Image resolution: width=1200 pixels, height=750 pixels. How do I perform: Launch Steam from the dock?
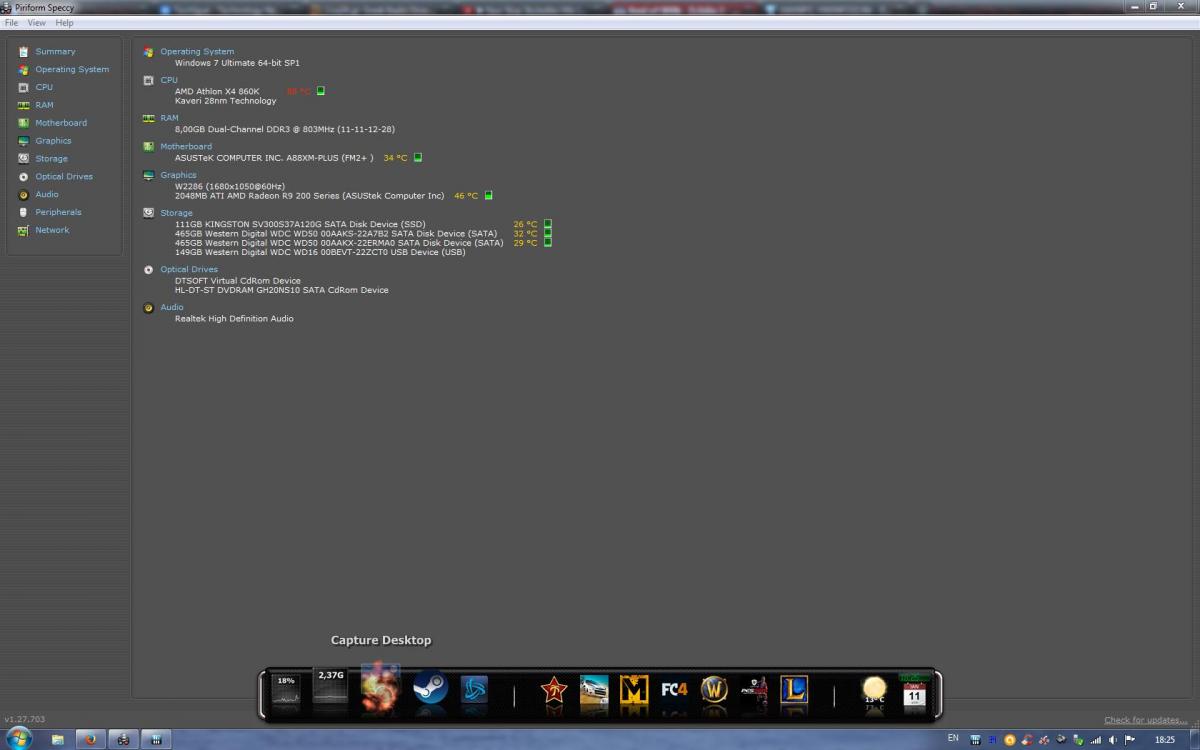point(430,688)
